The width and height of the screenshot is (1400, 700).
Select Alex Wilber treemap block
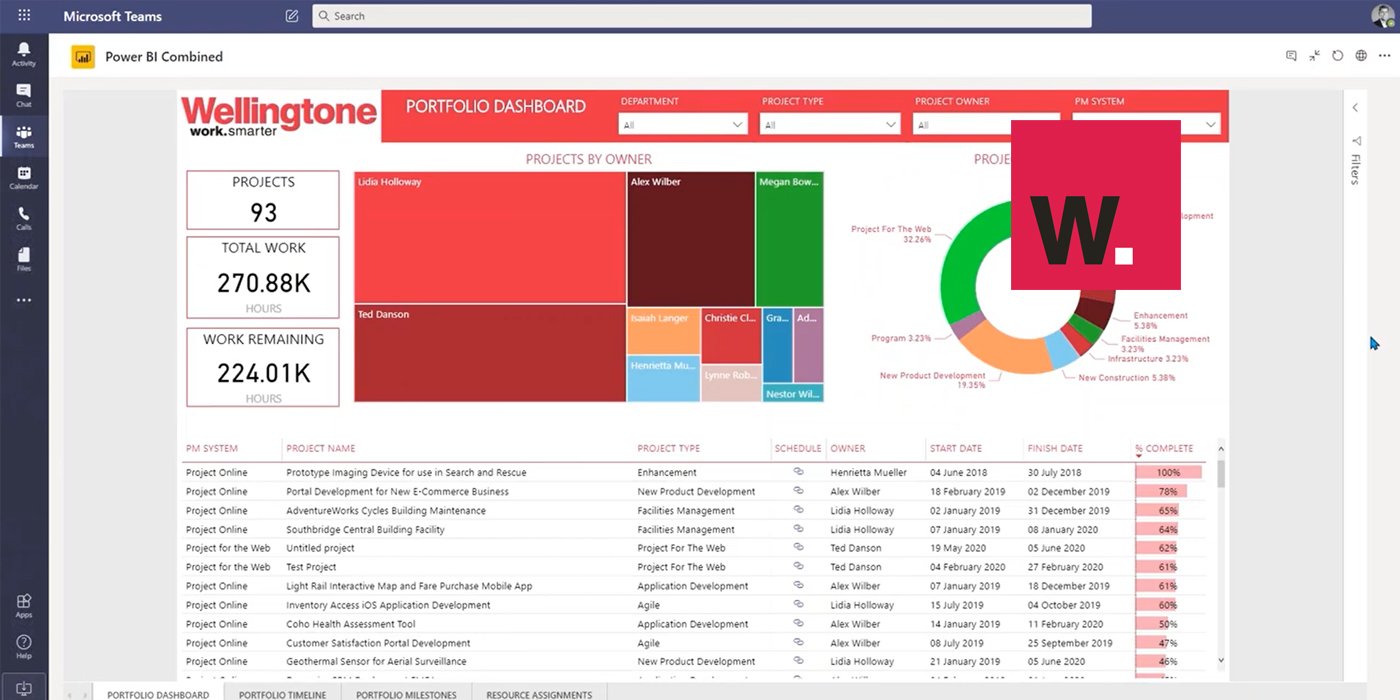[x=691, y=239]
